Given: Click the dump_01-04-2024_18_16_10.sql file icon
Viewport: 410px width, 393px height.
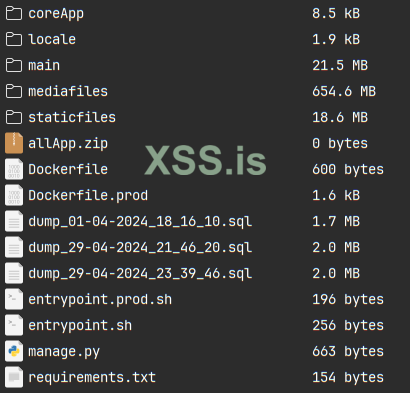Looking at the screenshot, I should [x=14, y=221].
